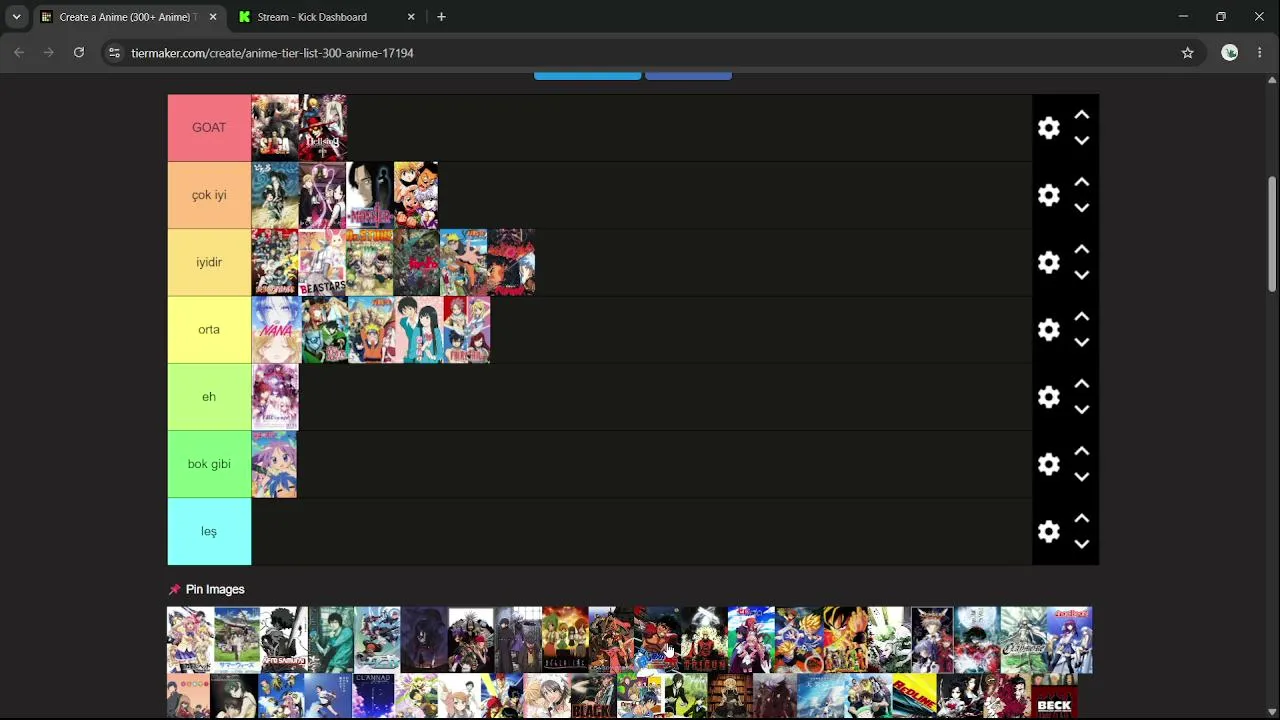Reload the tiermaker page

(x=79, y=53)
